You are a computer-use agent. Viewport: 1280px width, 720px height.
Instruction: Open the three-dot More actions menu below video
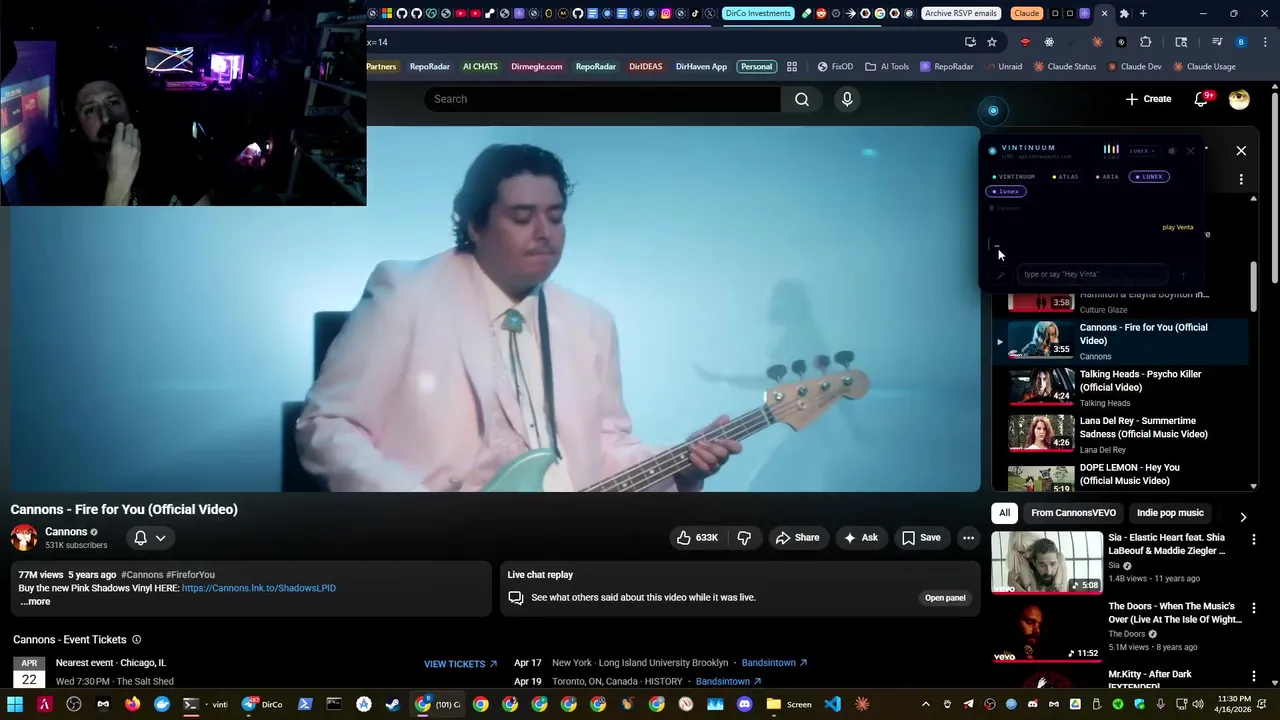coord(968,538)
